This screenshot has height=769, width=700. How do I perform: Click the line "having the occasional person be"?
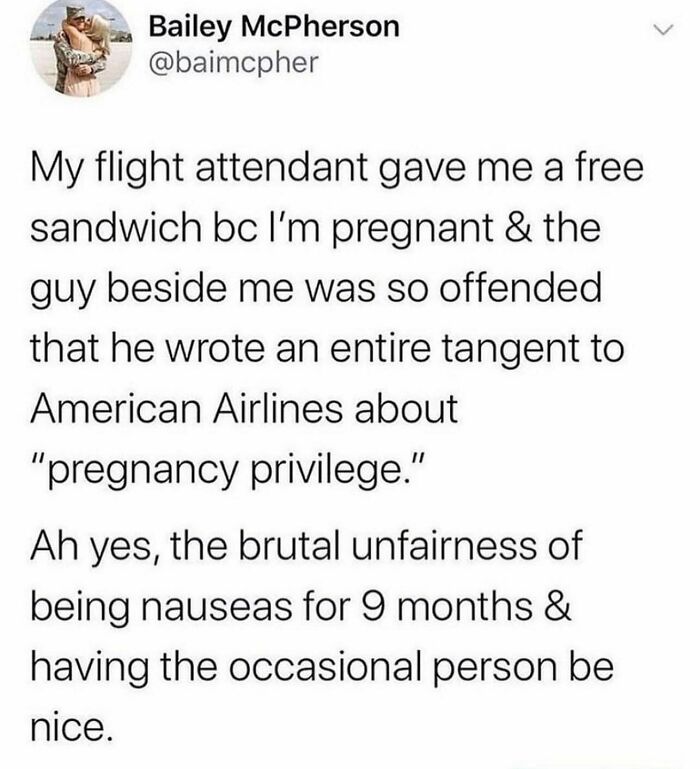tap(322, 666)
